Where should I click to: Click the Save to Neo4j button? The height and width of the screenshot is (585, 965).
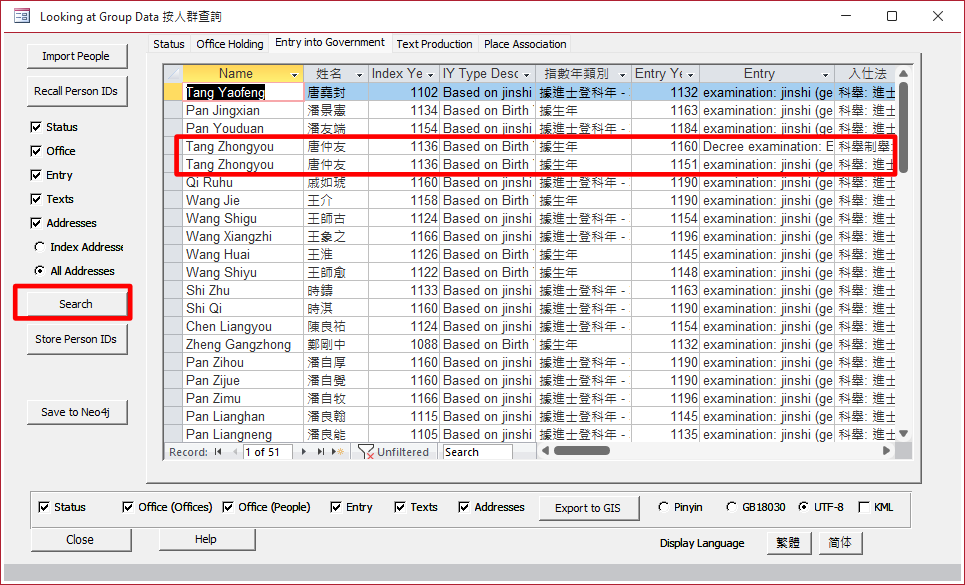[x=77, y=412]
